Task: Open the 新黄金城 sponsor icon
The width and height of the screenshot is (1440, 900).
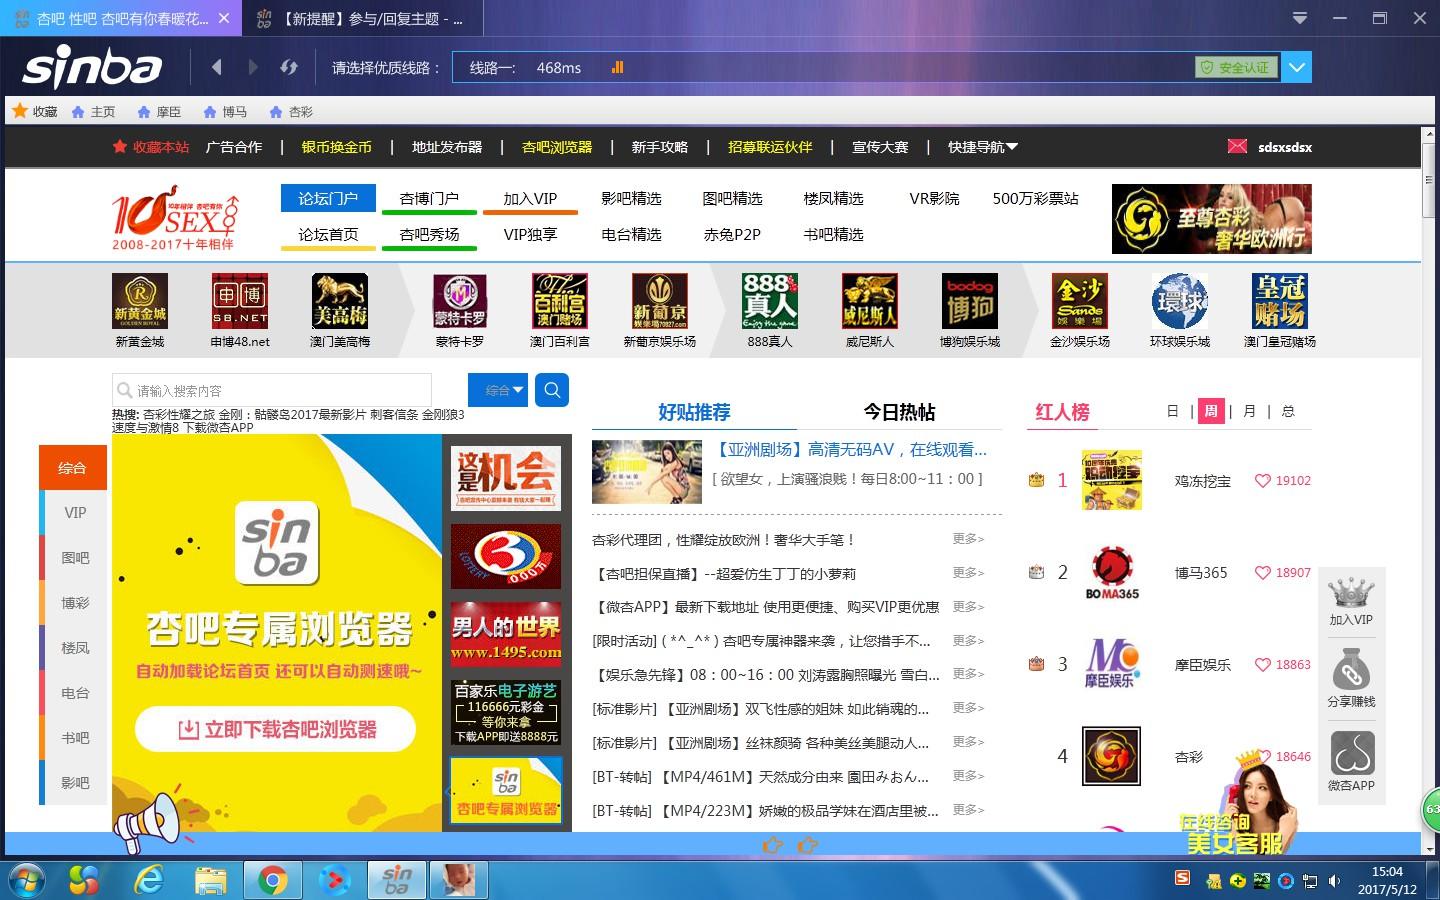Action: pyautogui.click(x=140, y=301)
